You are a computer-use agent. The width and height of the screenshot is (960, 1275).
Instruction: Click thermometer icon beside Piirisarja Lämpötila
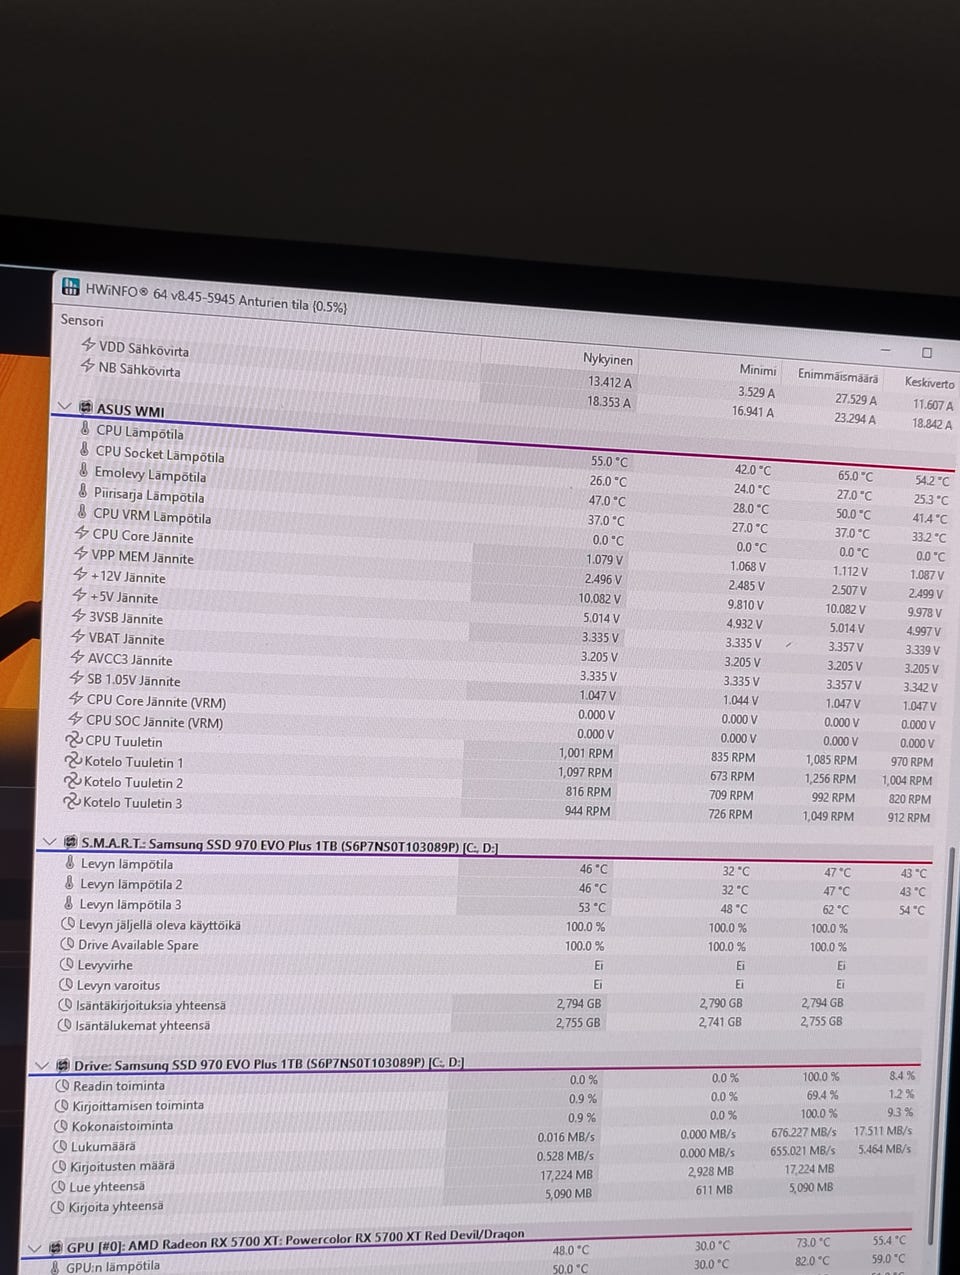coord(83,491)
